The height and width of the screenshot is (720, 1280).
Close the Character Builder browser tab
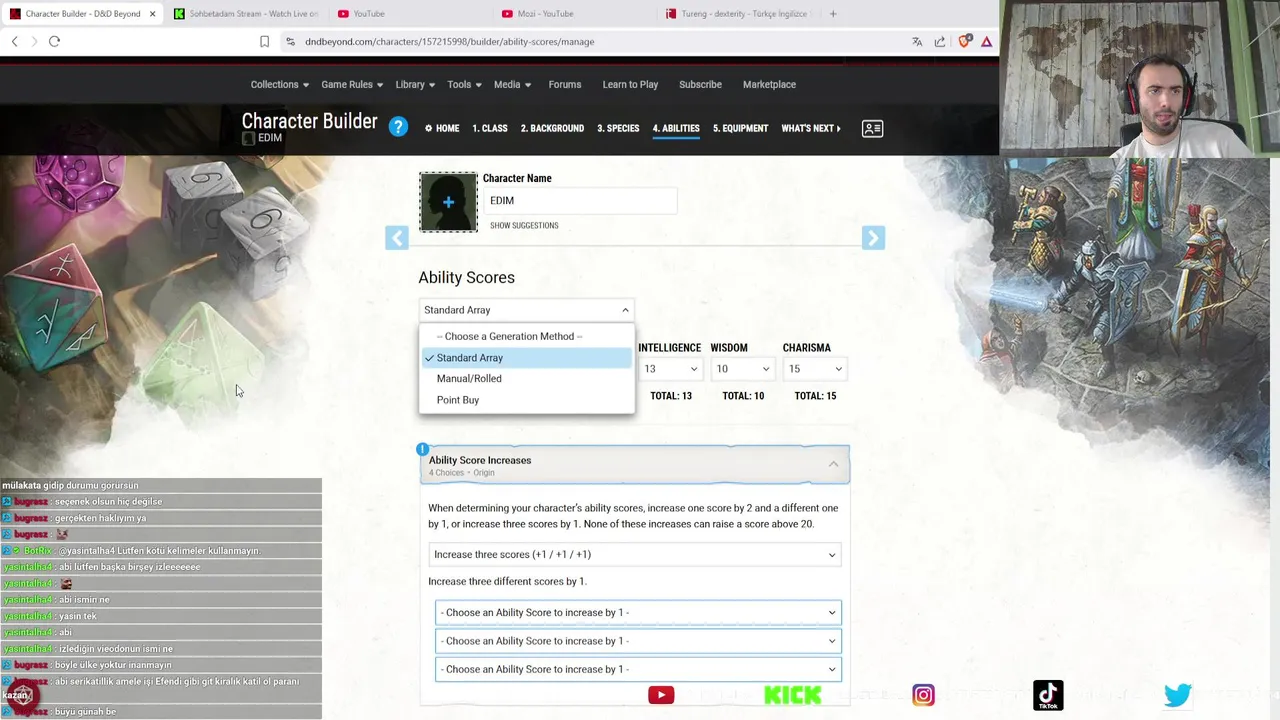[152, 14]
